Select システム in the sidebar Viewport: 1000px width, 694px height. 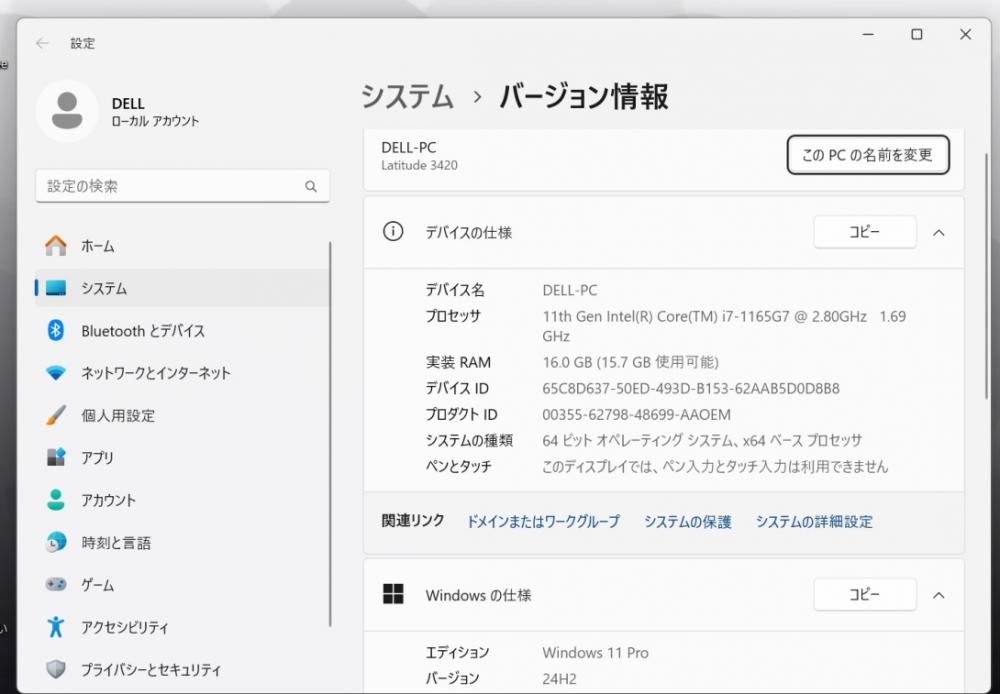click(182, 288)
